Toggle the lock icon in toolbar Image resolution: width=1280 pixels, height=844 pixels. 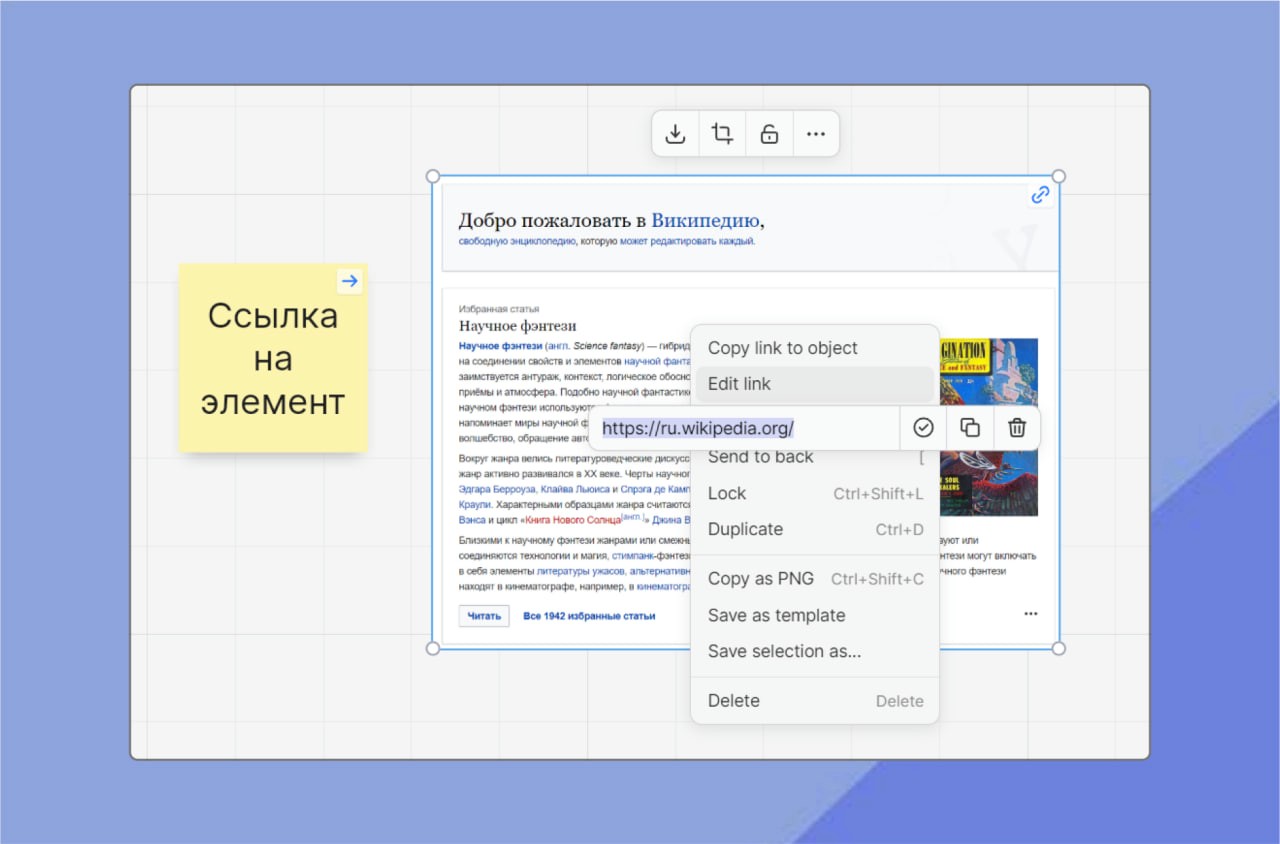(x=769, y=134)
